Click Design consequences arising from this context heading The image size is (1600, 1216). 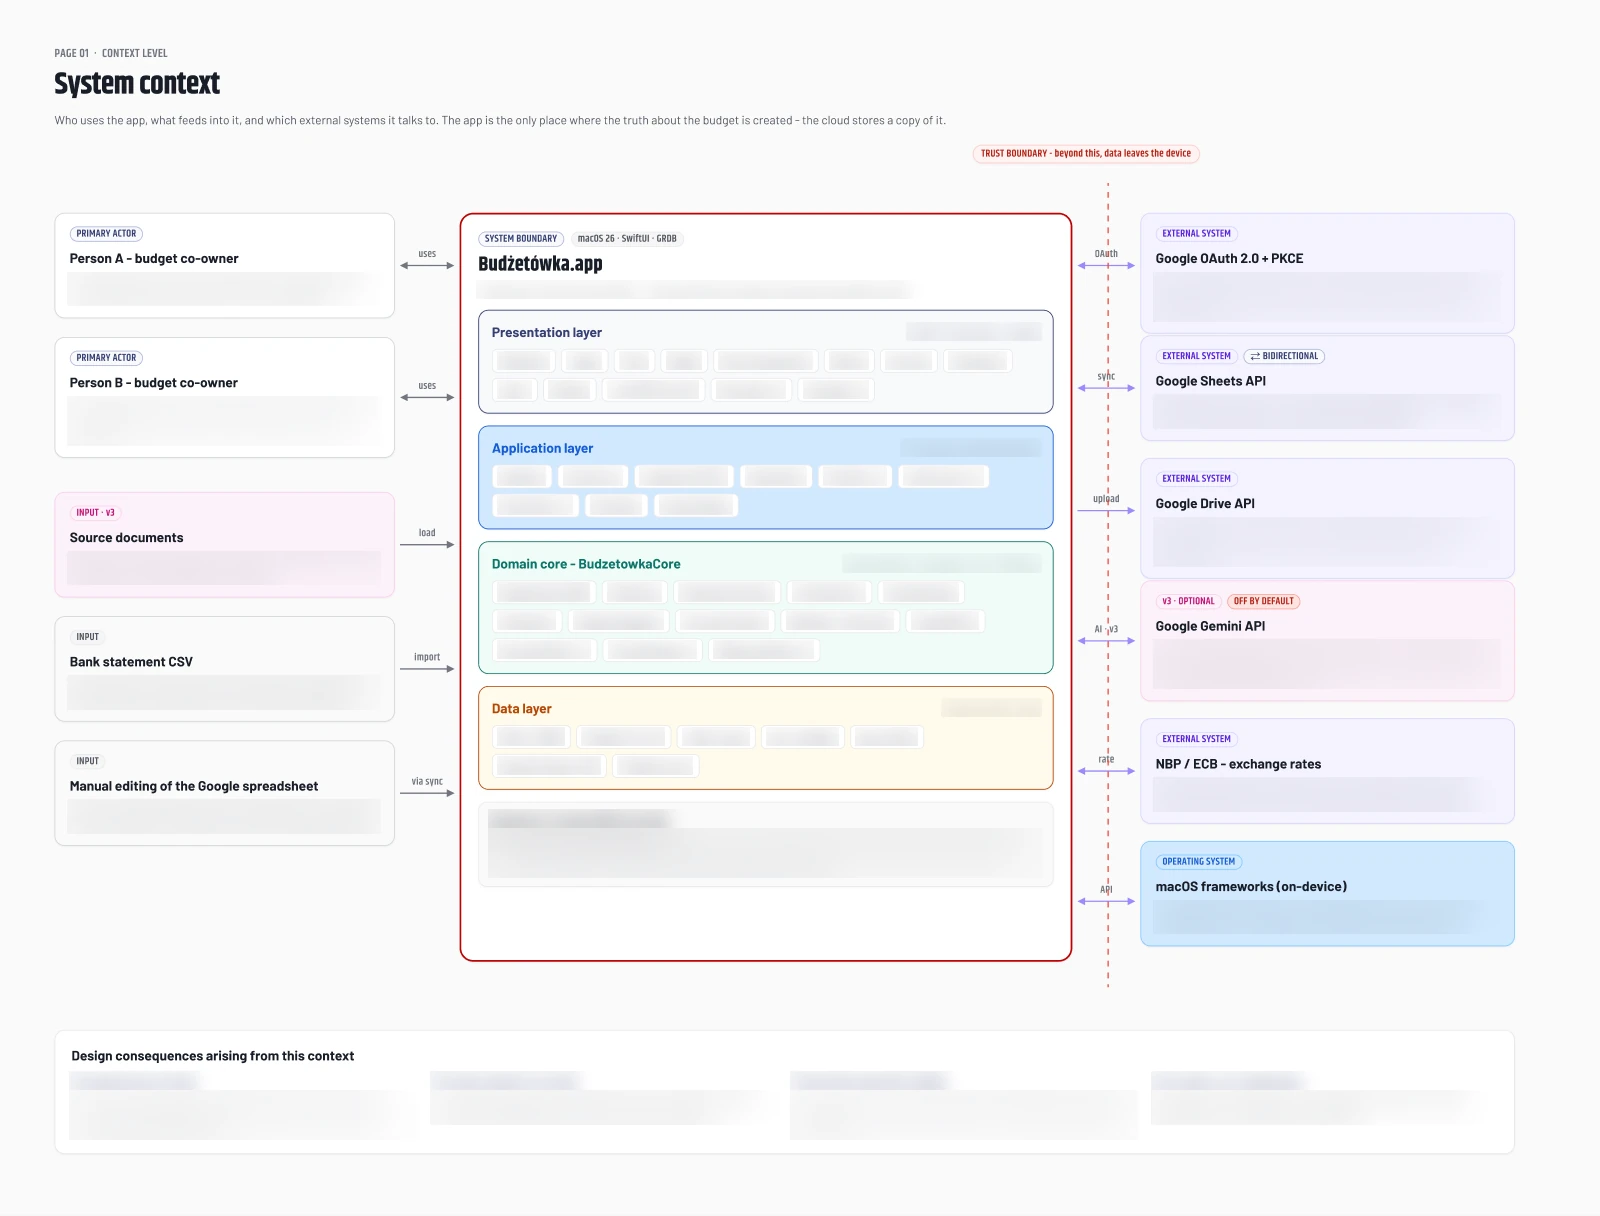click(x=213, y=1056)
